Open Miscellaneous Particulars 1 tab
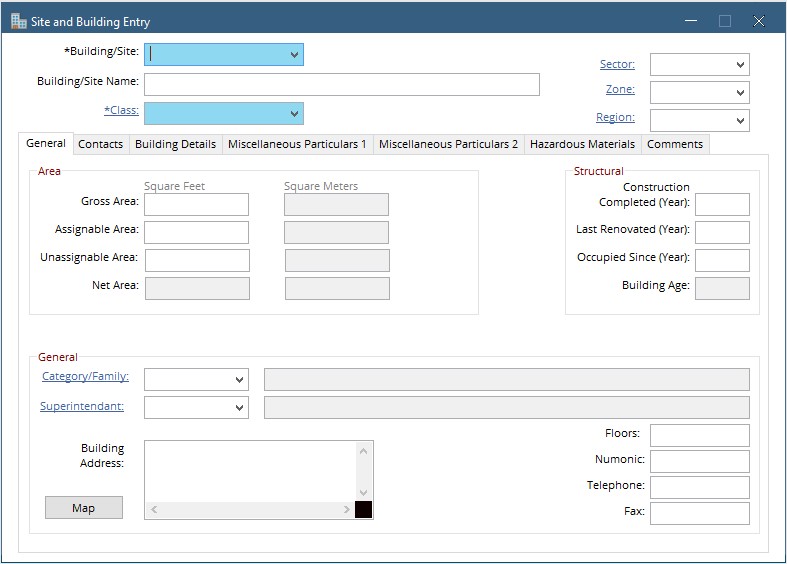Viewport: 787px width, 564px height. click(297, 144)
